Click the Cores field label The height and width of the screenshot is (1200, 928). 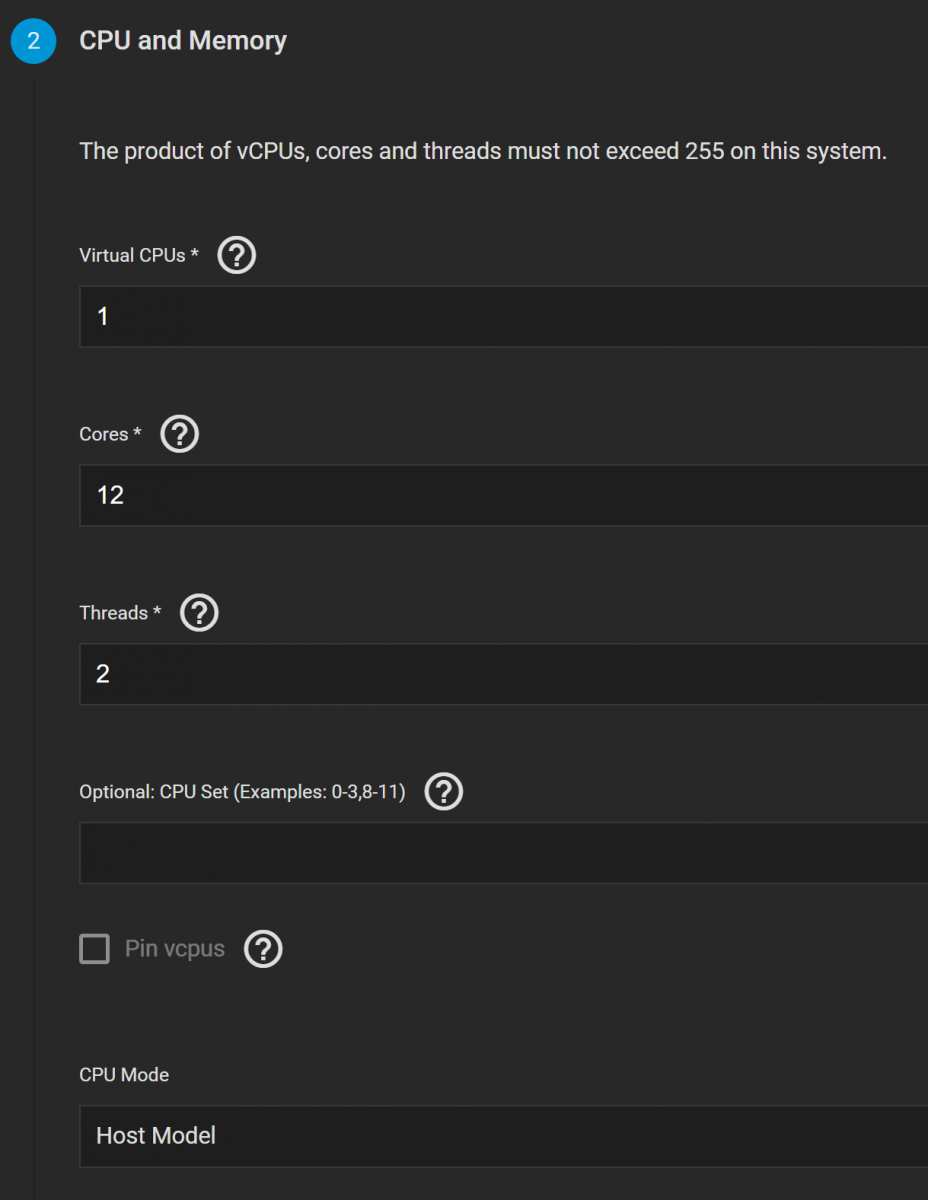pos(104,435)
